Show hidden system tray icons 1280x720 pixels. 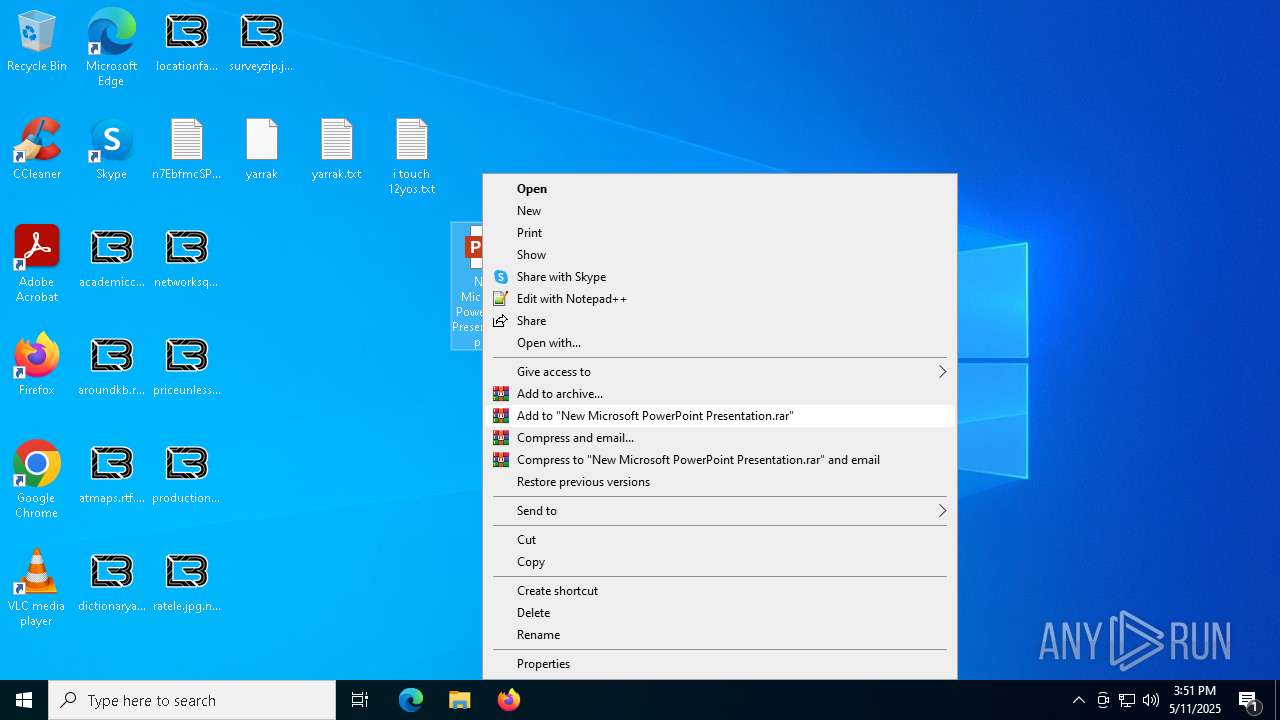pyautogui.click(x=1078, y=700)
